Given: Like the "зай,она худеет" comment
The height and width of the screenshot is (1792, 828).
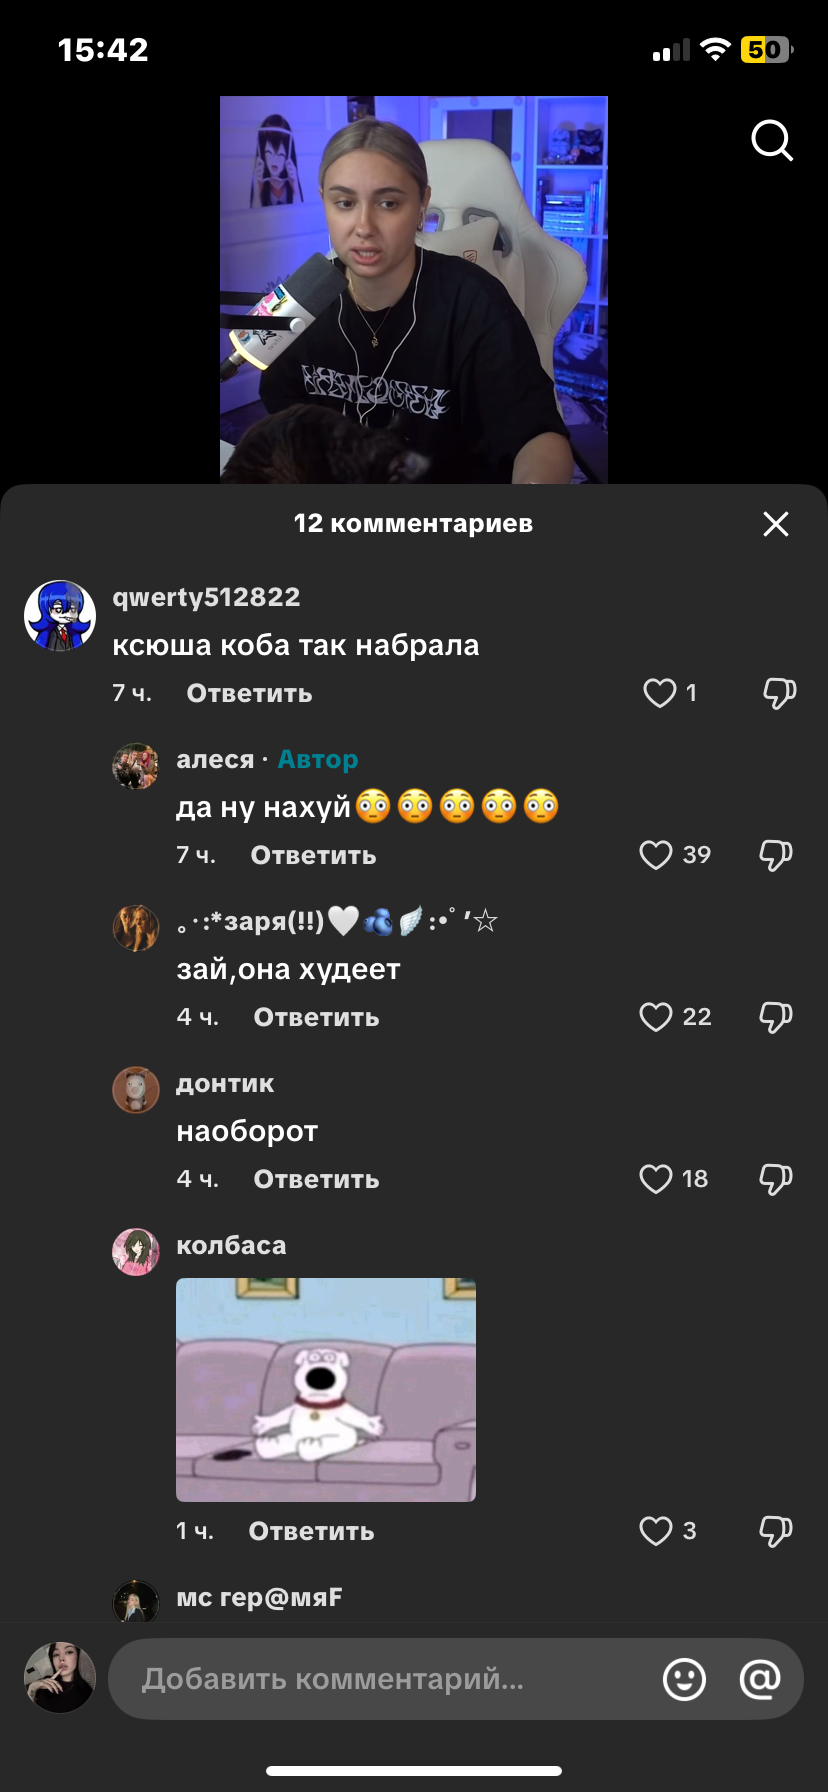Looking at the screenshot, I should pos(656,1017).
